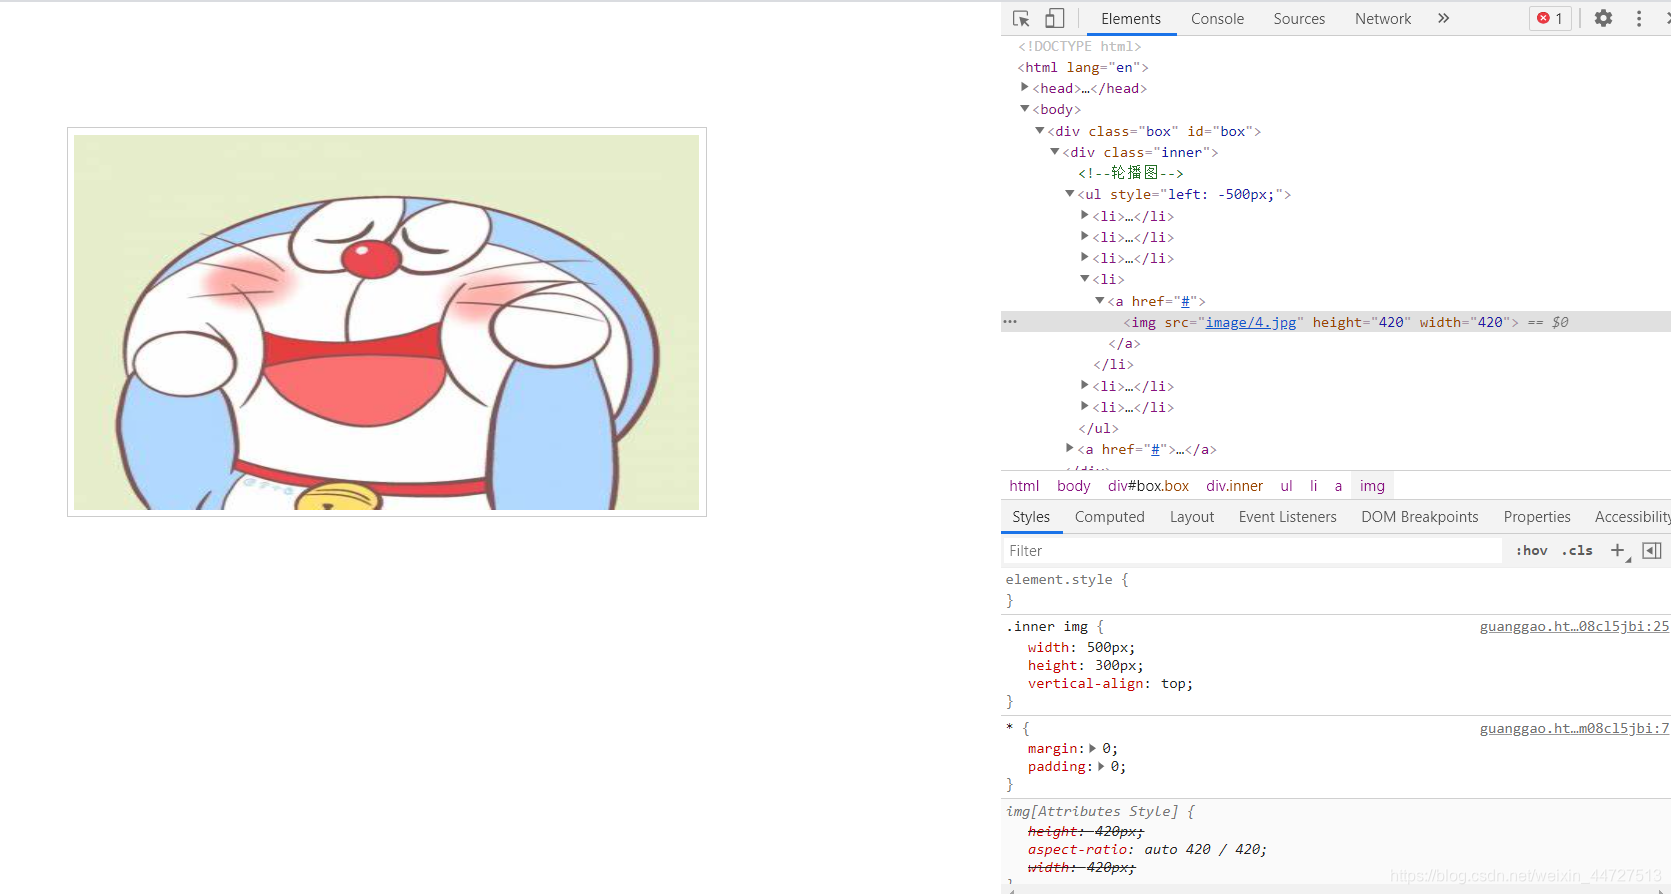Select the div.inner breadcrumb
The width and height of the screenshot is (1671, 894).
point(1234,486)
